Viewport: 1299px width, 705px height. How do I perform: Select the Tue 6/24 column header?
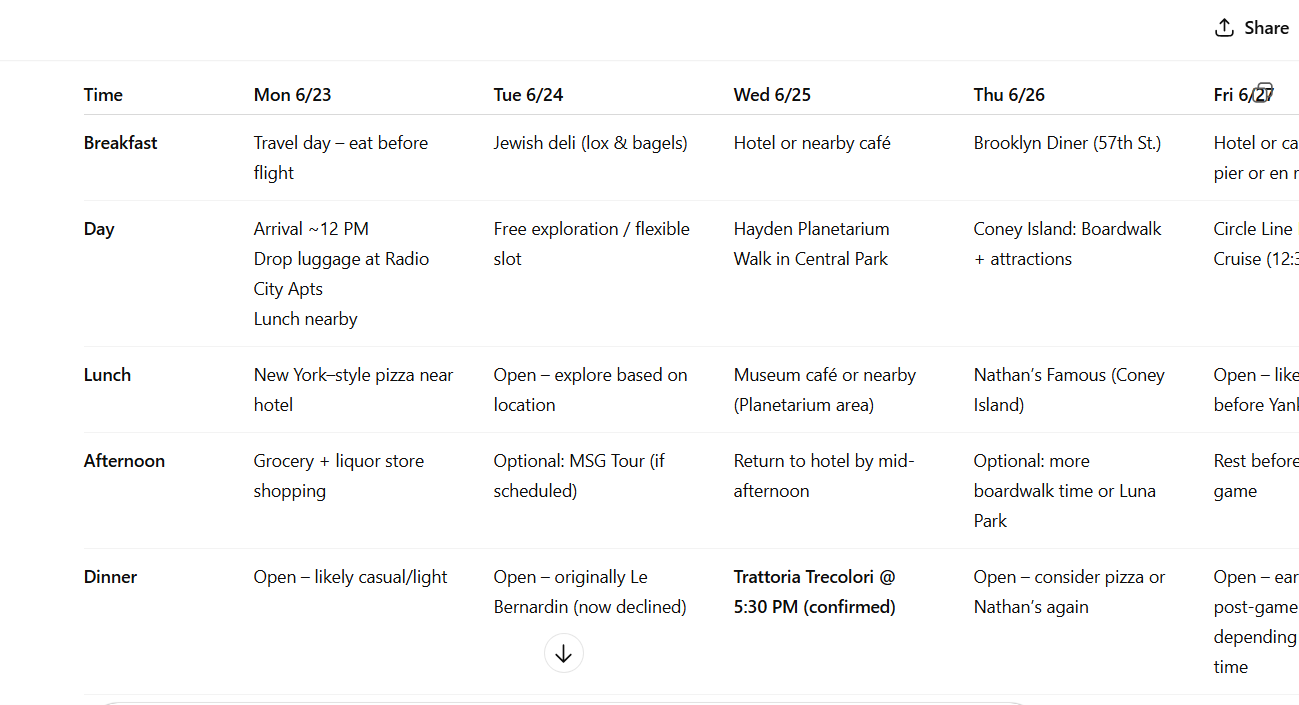pyautogui.click(x=528, y=95)
